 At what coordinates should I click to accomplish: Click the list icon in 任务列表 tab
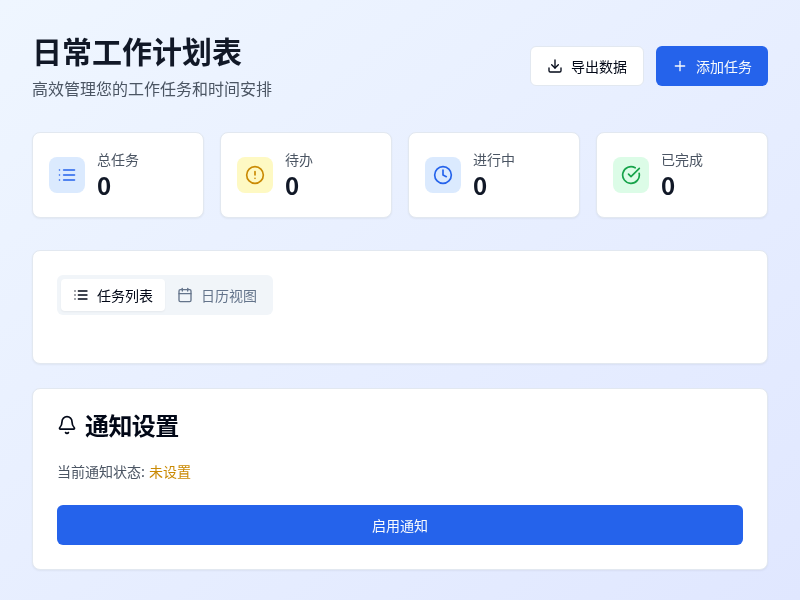(81, 295)
